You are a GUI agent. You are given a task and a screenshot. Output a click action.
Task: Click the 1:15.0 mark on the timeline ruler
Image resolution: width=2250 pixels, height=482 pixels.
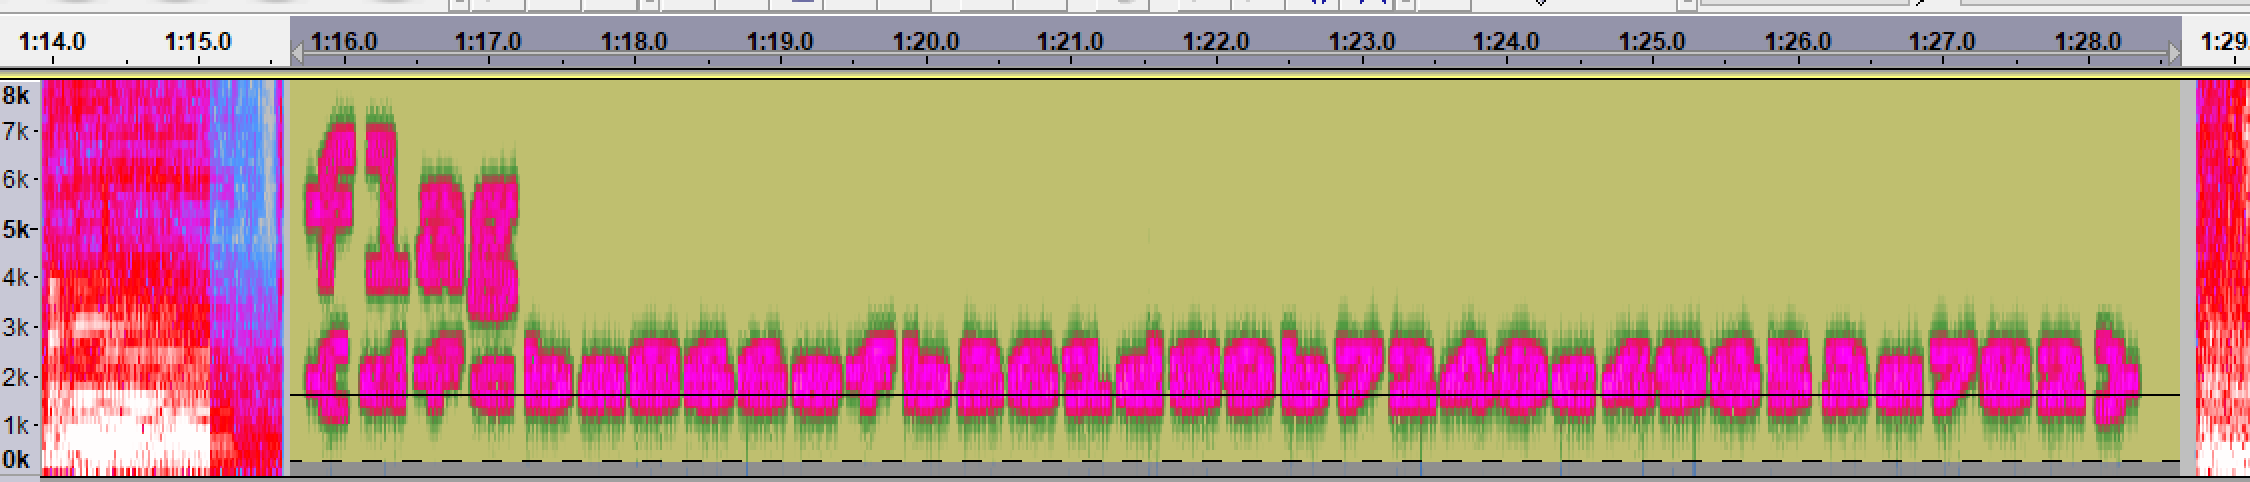(x=198, y=42)
